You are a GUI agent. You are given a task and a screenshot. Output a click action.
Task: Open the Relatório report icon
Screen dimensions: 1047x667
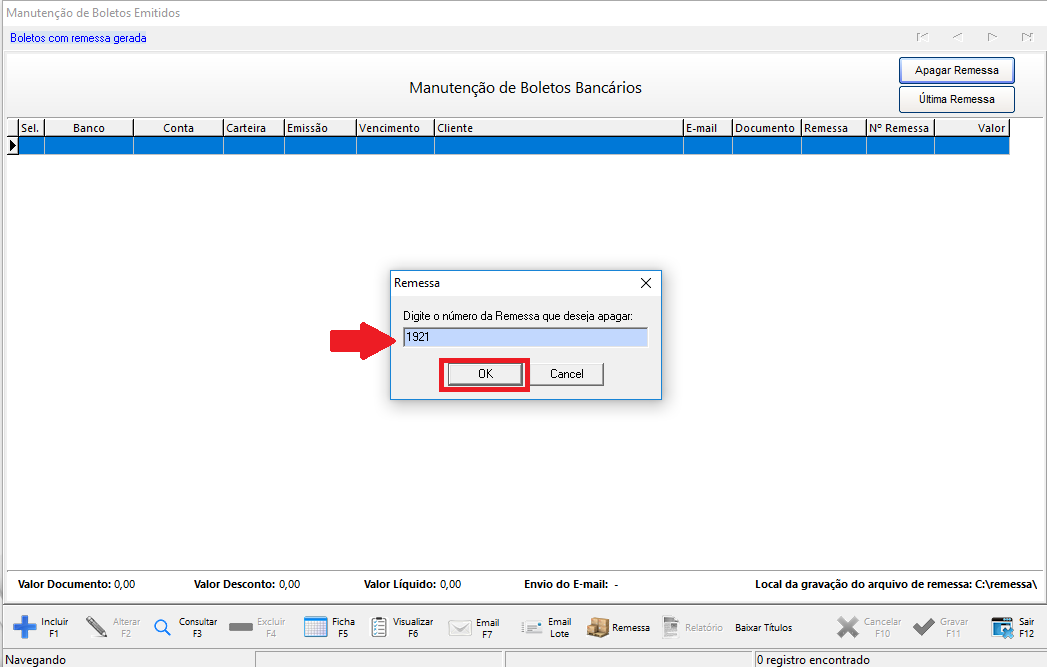[670, 627]
